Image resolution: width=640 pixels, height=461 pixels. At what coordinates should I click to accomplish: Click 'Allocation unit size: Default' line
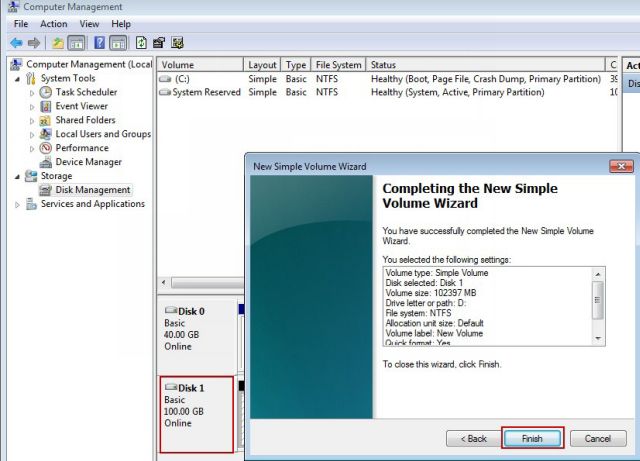click(x=434, y=323)
